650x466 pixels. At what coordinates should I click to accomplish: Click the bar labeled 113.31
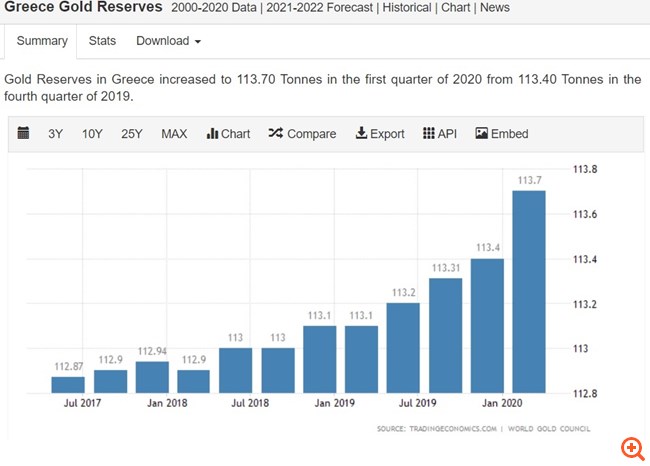pos(445,335)
